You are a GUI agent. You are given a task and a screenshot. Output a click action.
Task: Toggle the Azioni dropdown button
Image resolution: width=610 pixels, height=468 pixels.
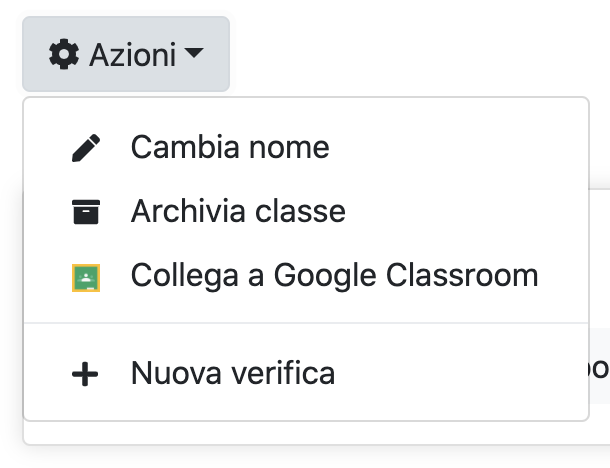(x=126, y=54)
